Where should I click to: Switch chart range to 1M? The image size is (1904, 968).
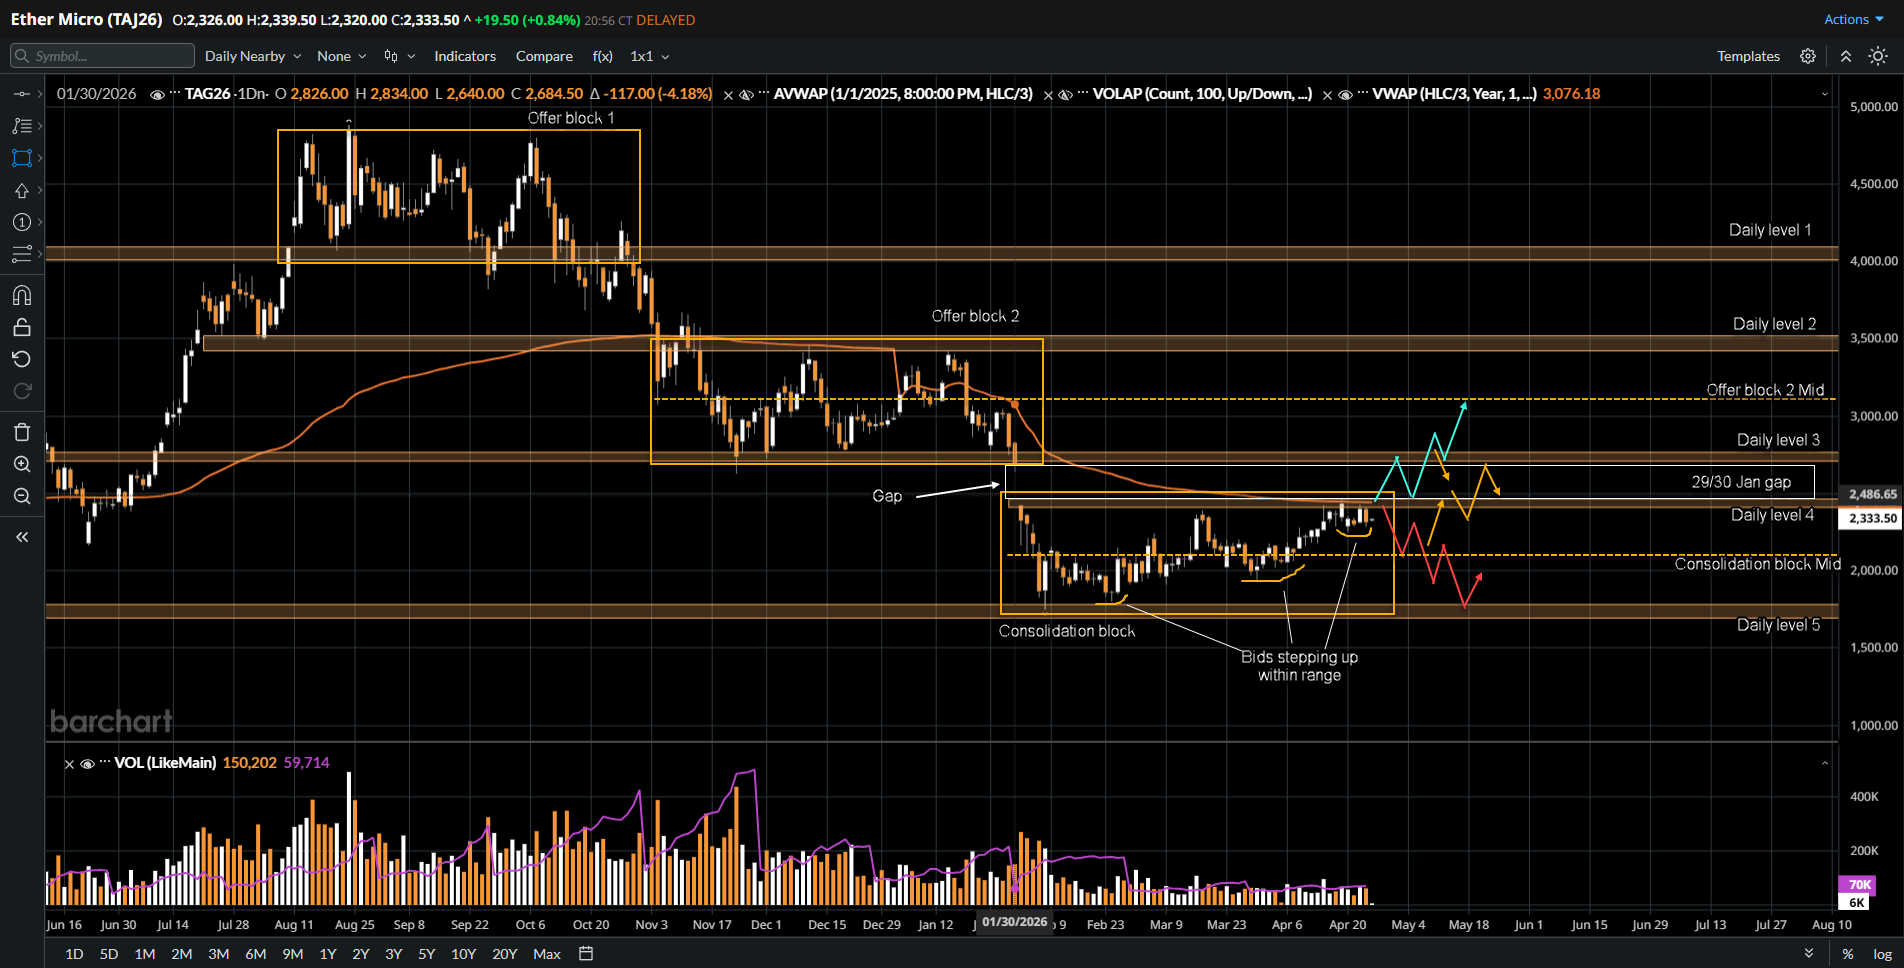pos(145,954)
